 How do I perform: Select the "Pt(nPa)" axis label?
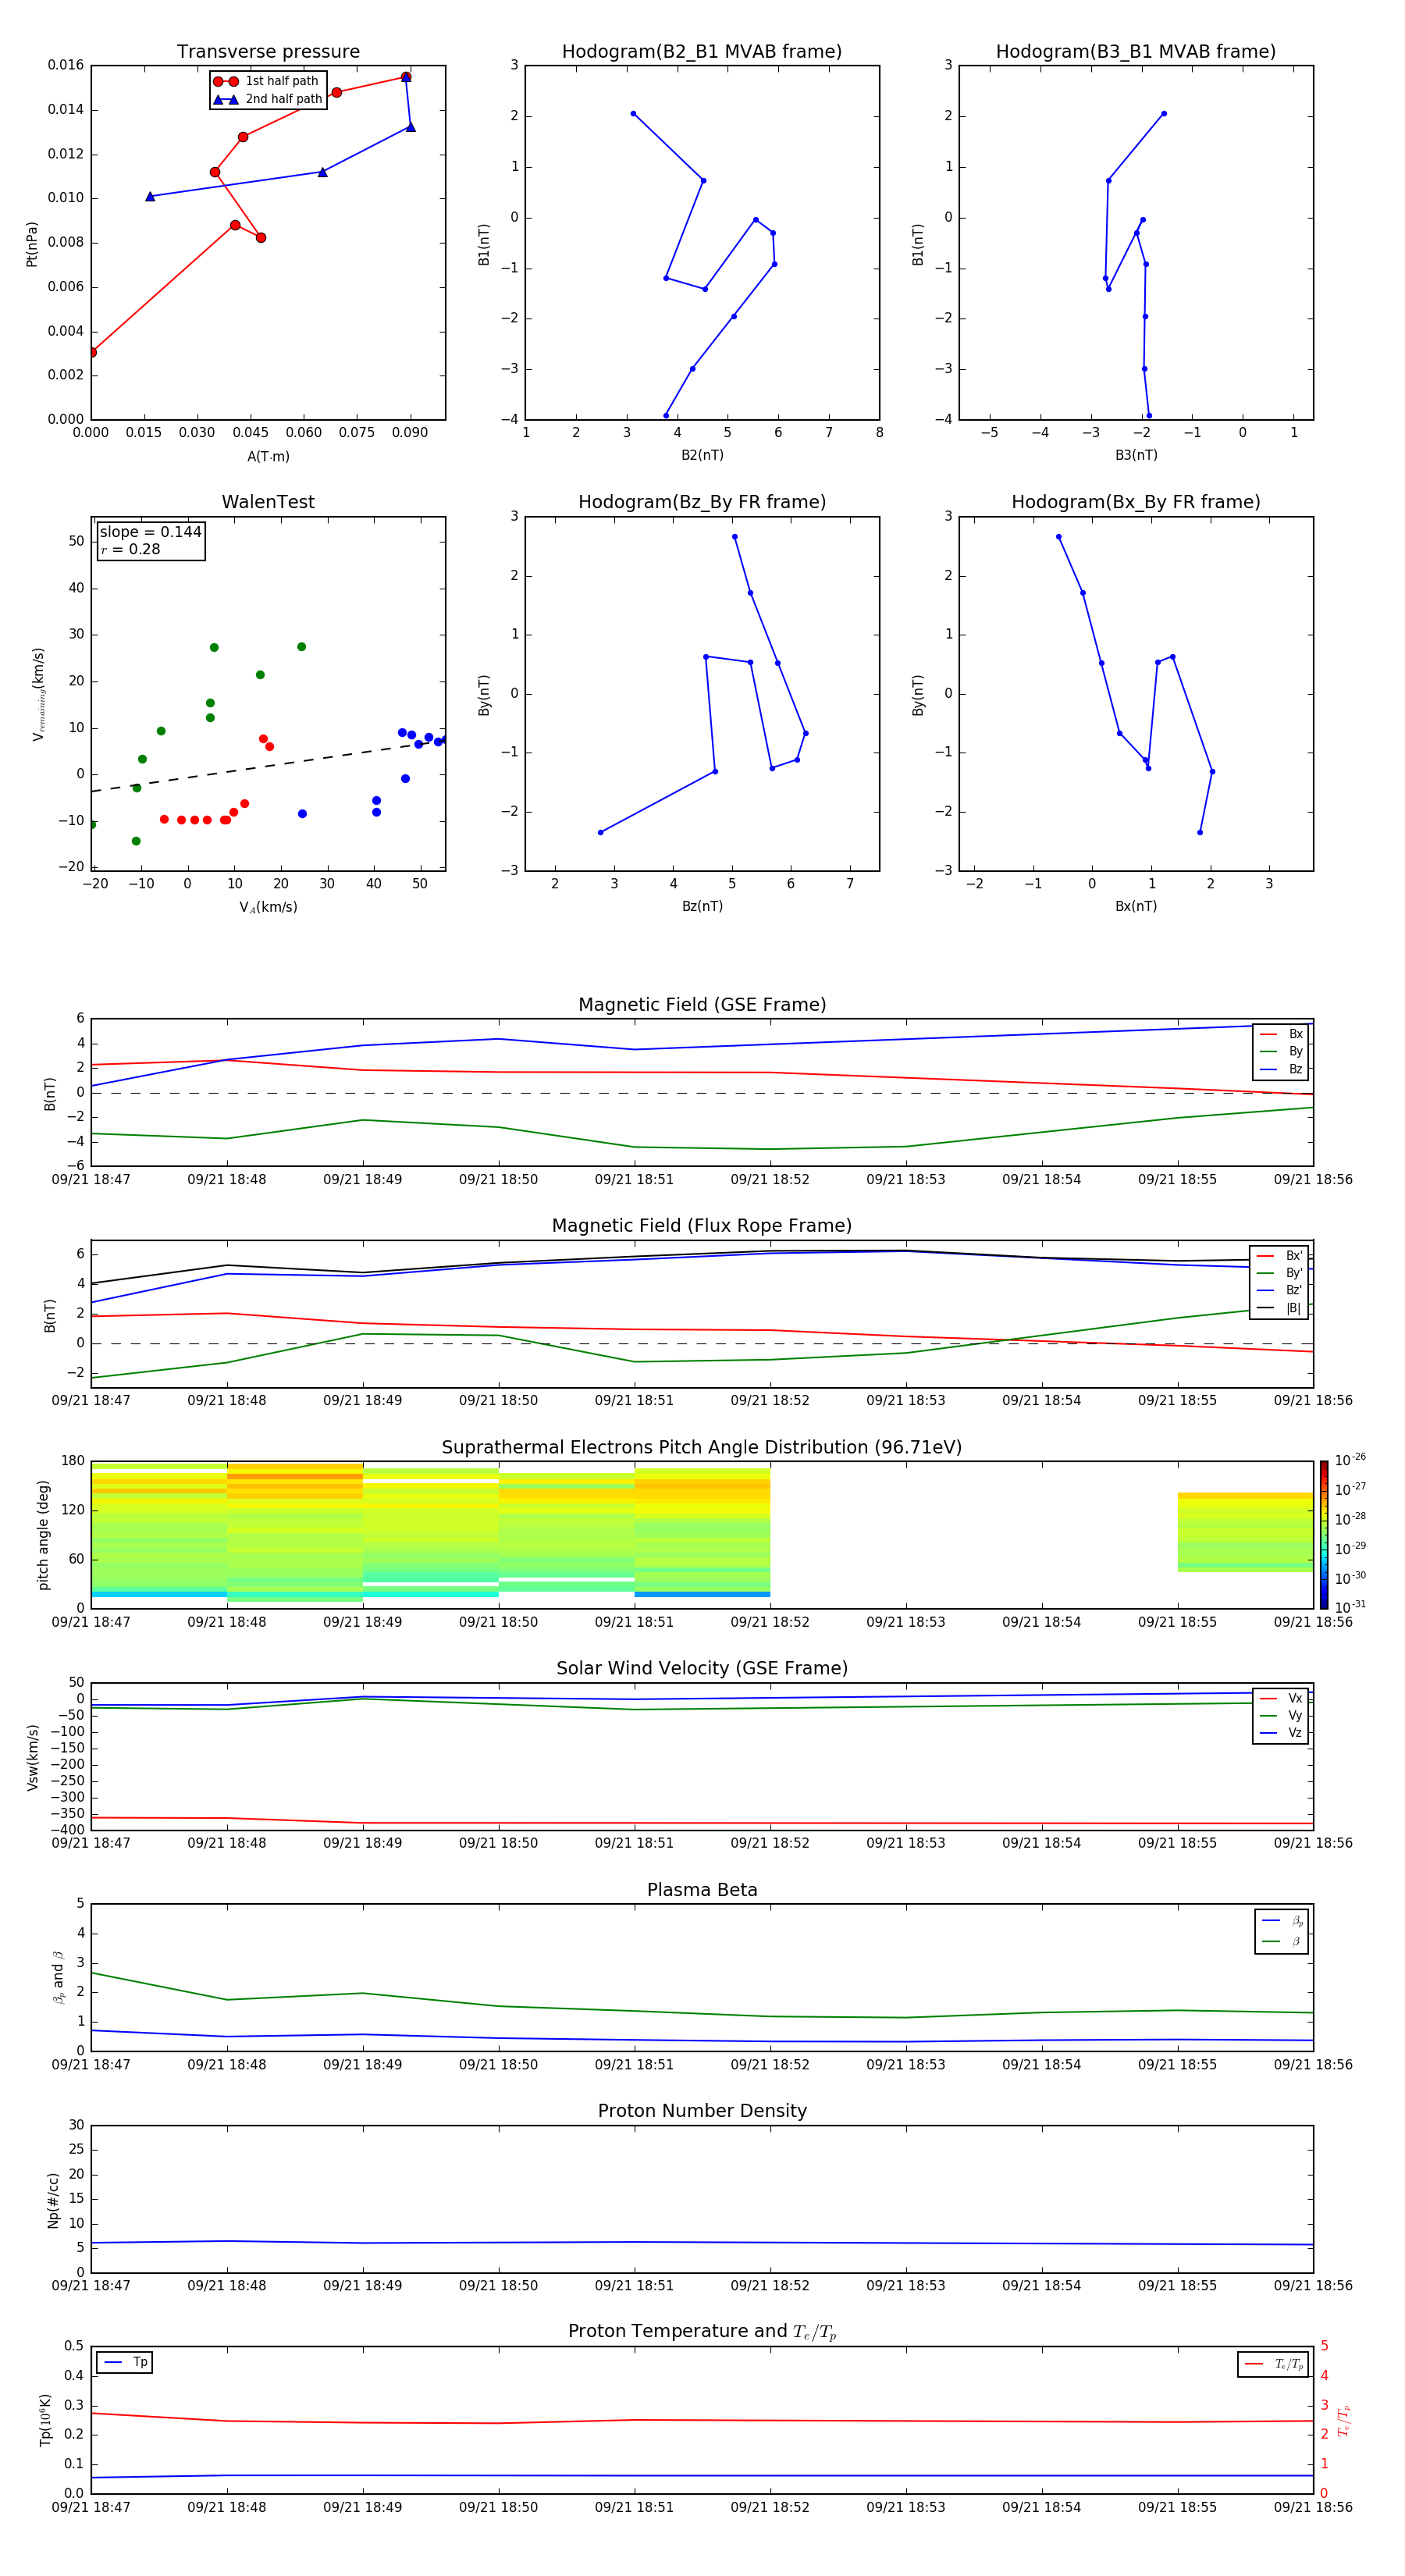coord(32,244)
